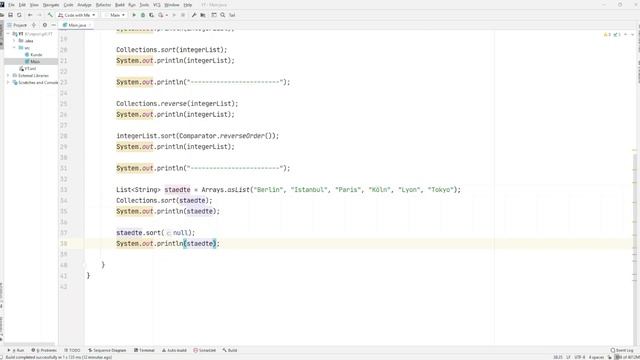Click the Forward navigation arrow
The height and width of the screenshot is (360, 640).
tap(39, 15)
